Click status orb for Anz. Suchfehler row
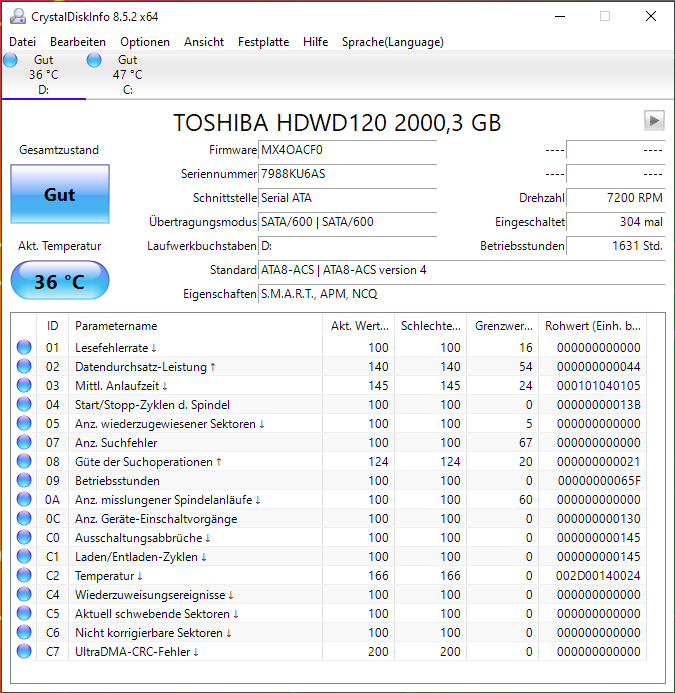 coord(24,442)
